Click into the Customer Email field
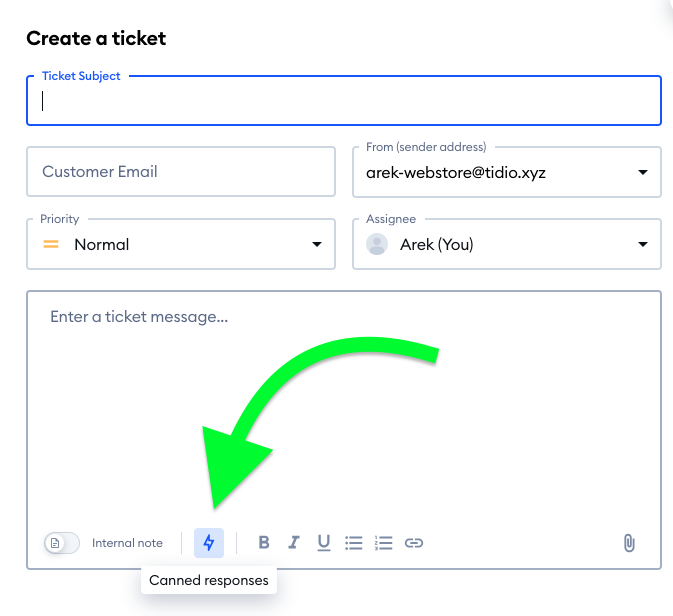This screenshot has width=673, height=616. pyautogui.click(x=181, y=172)
